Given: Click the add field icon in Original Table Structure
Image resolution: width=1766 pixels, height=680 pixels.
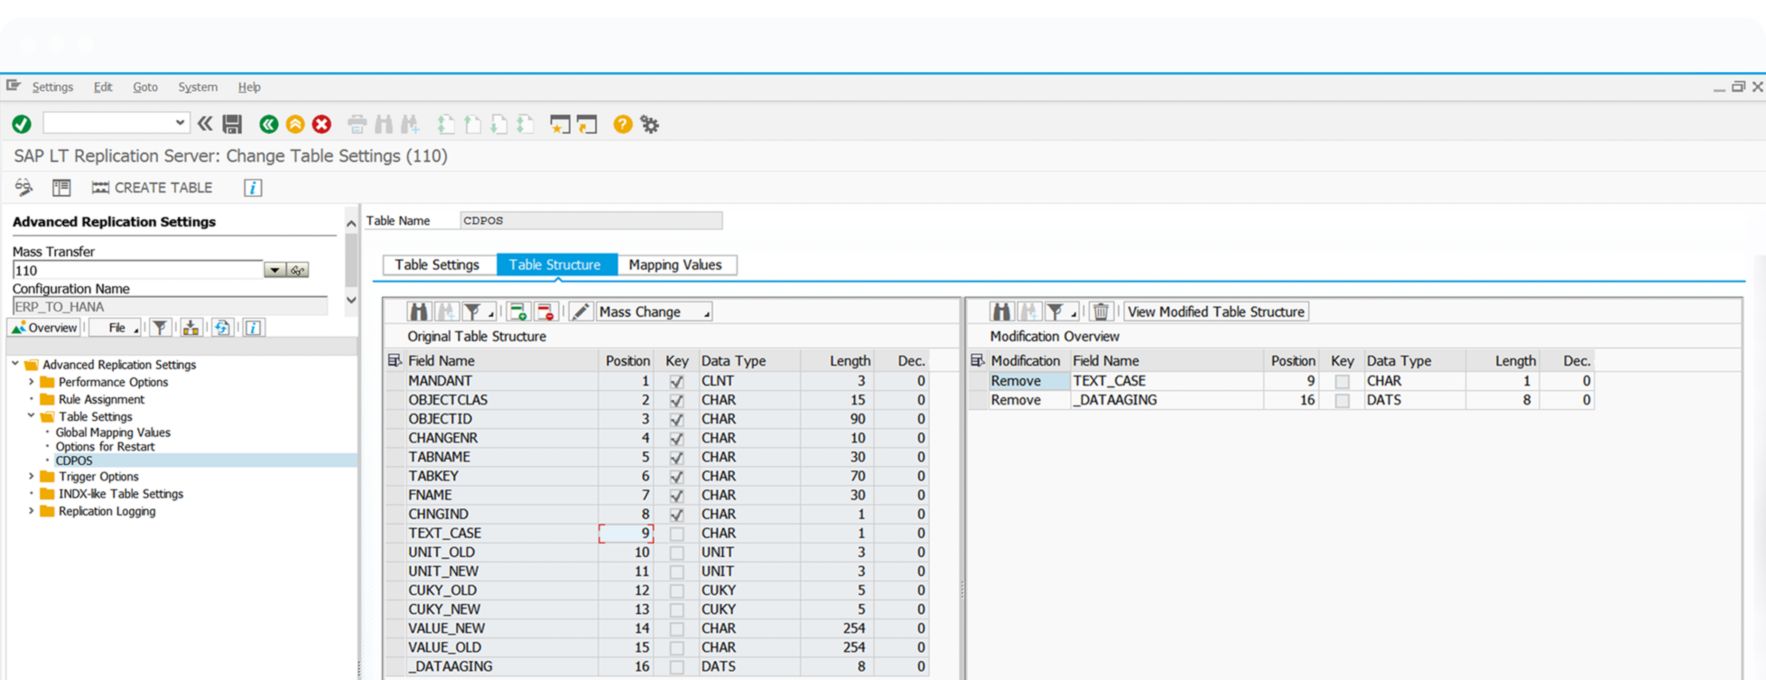Looking at the screenshot, I should 517,312.
